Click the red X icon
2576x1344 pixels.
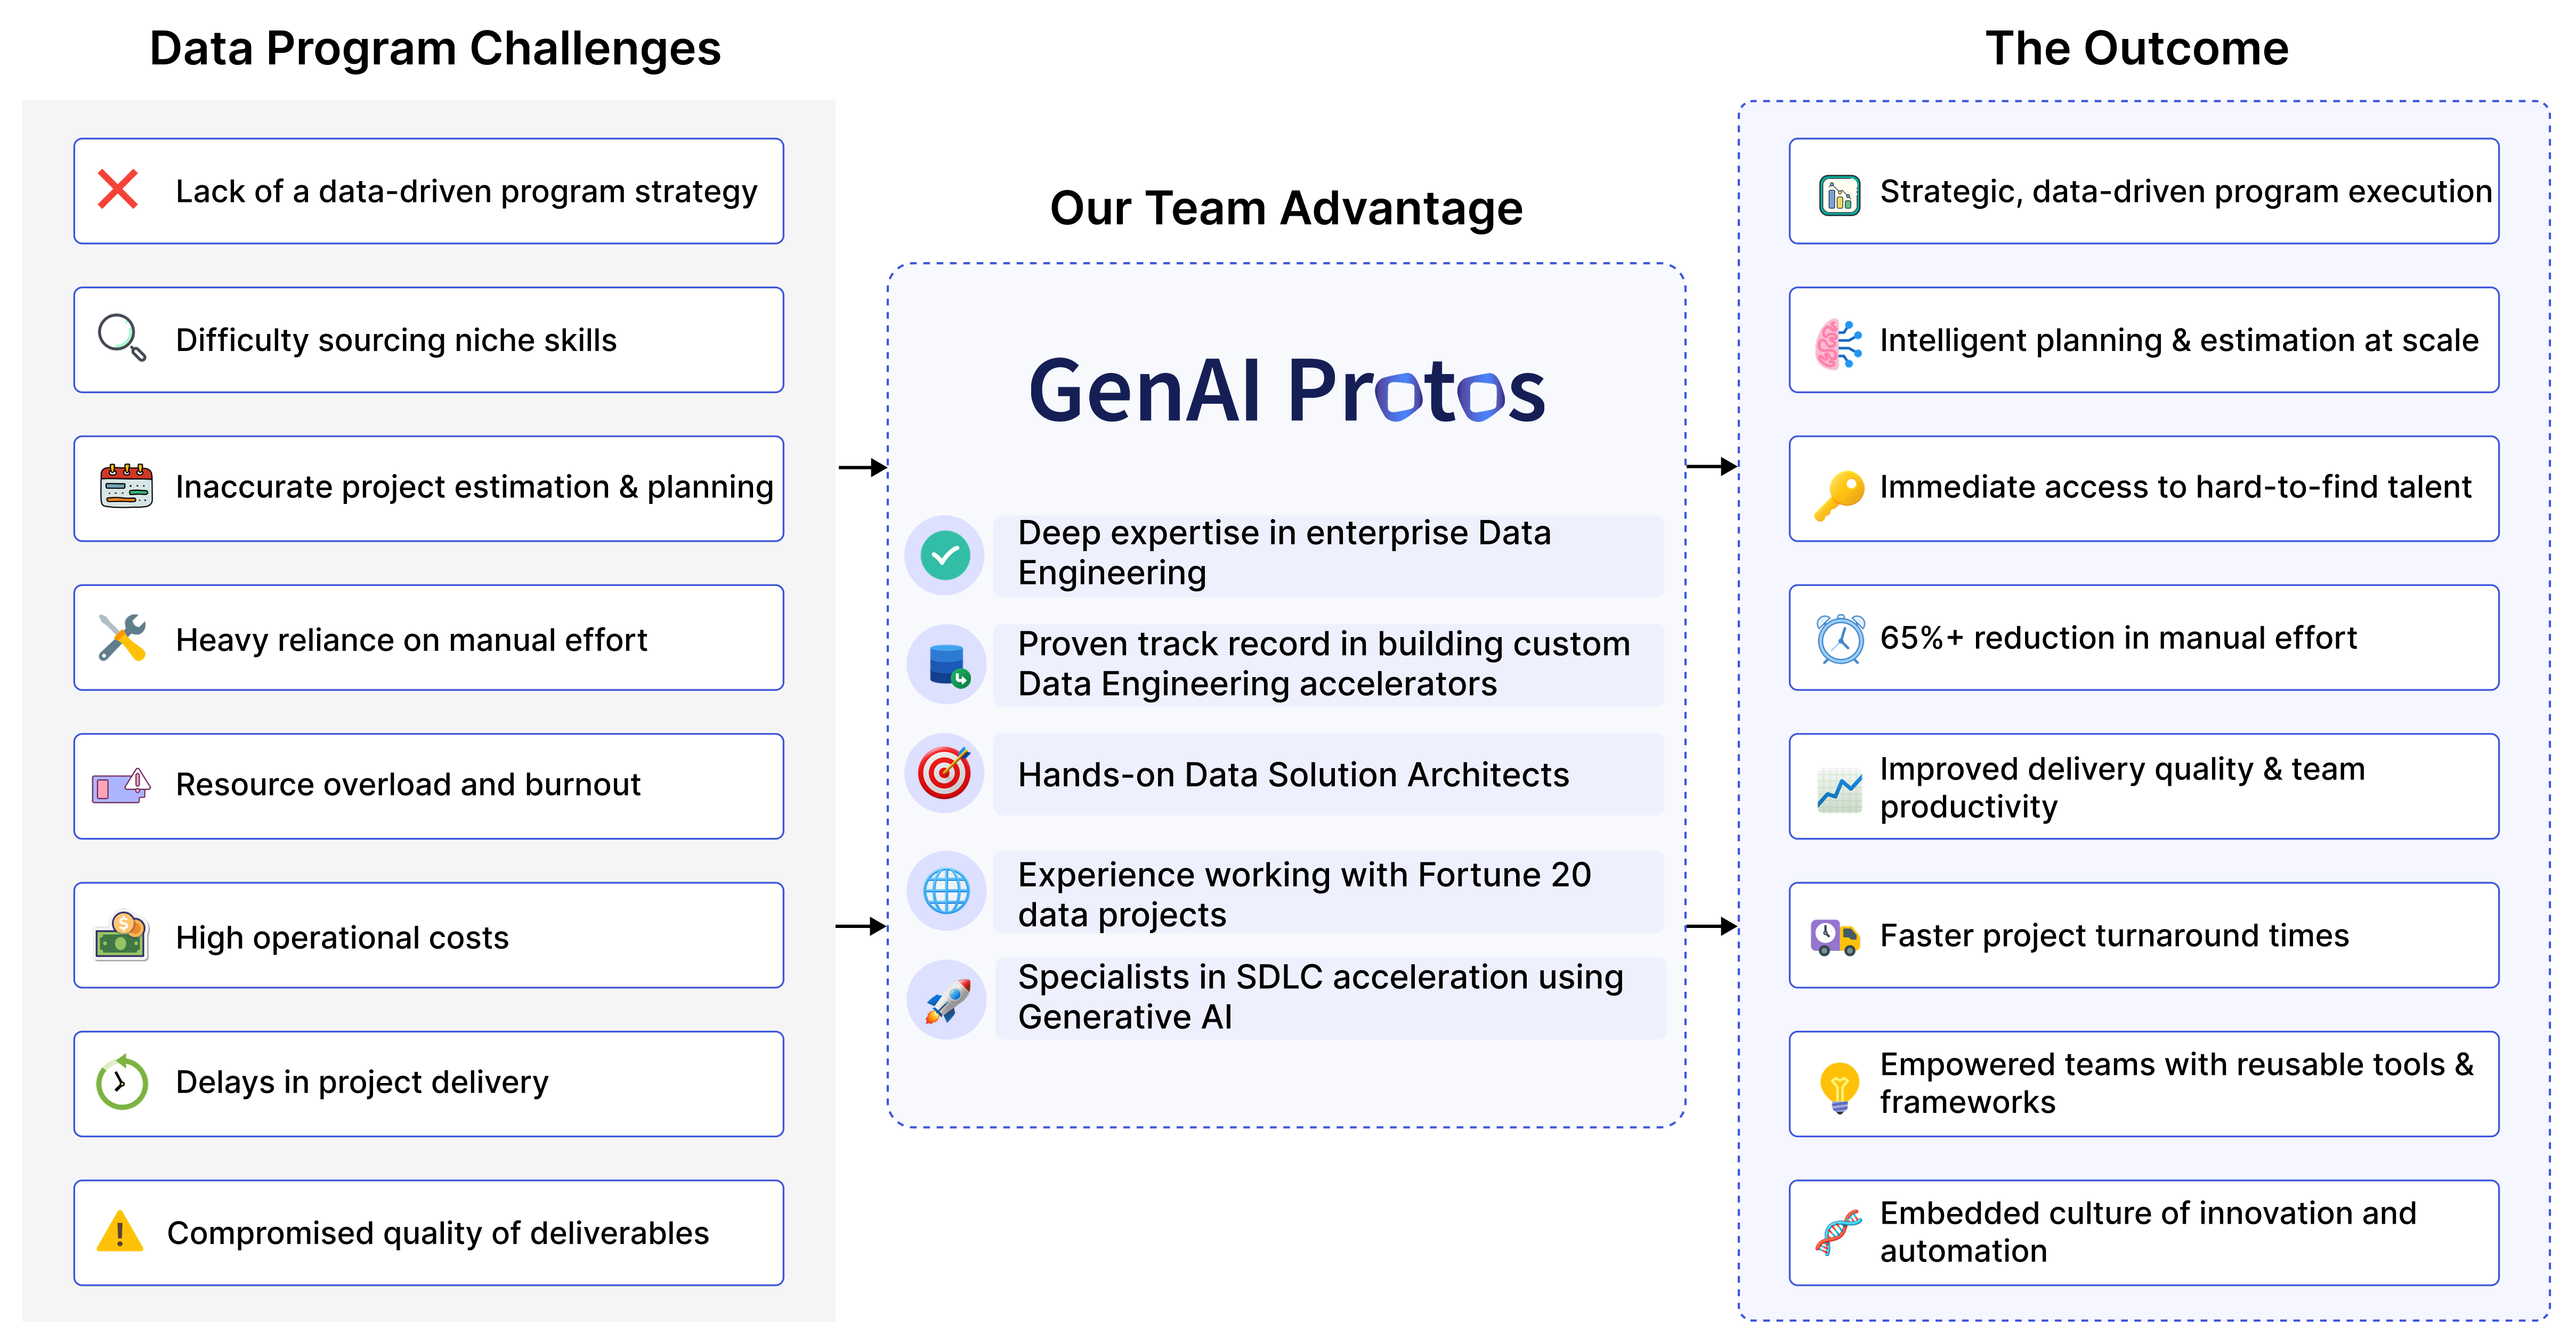coord(118,189)
